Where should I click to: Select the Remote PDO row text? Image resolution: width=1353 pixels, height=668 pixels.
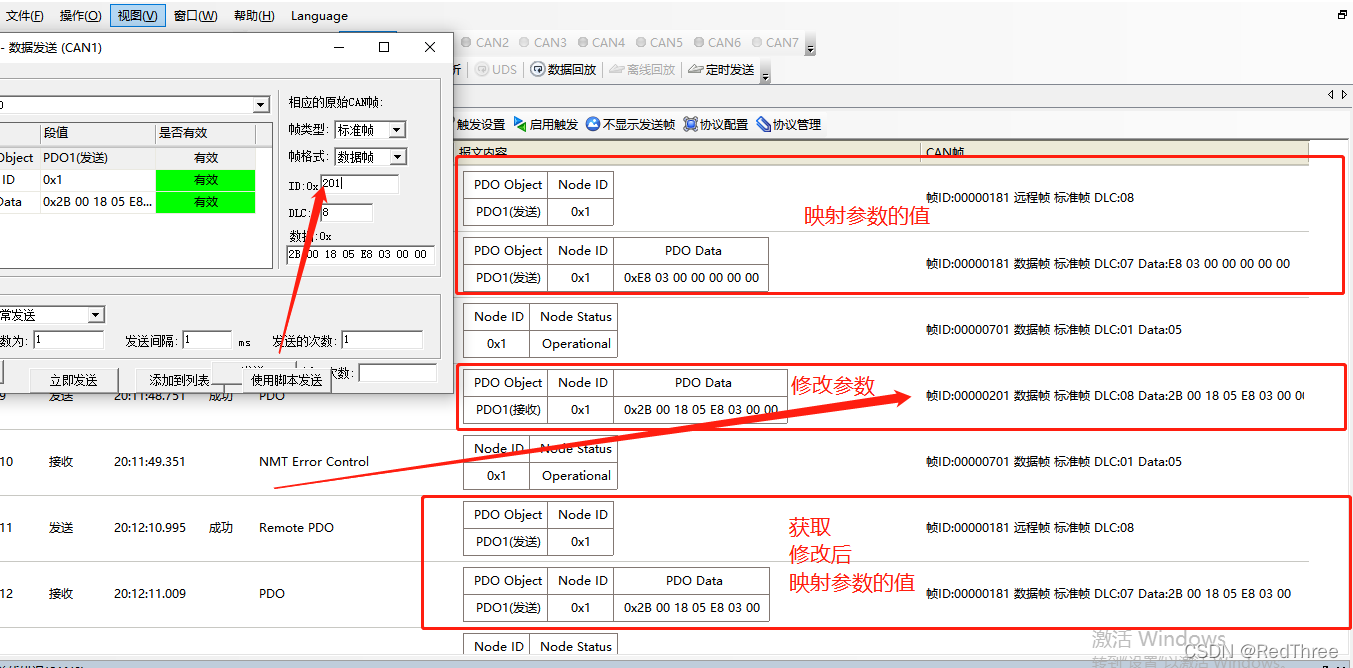297,528
